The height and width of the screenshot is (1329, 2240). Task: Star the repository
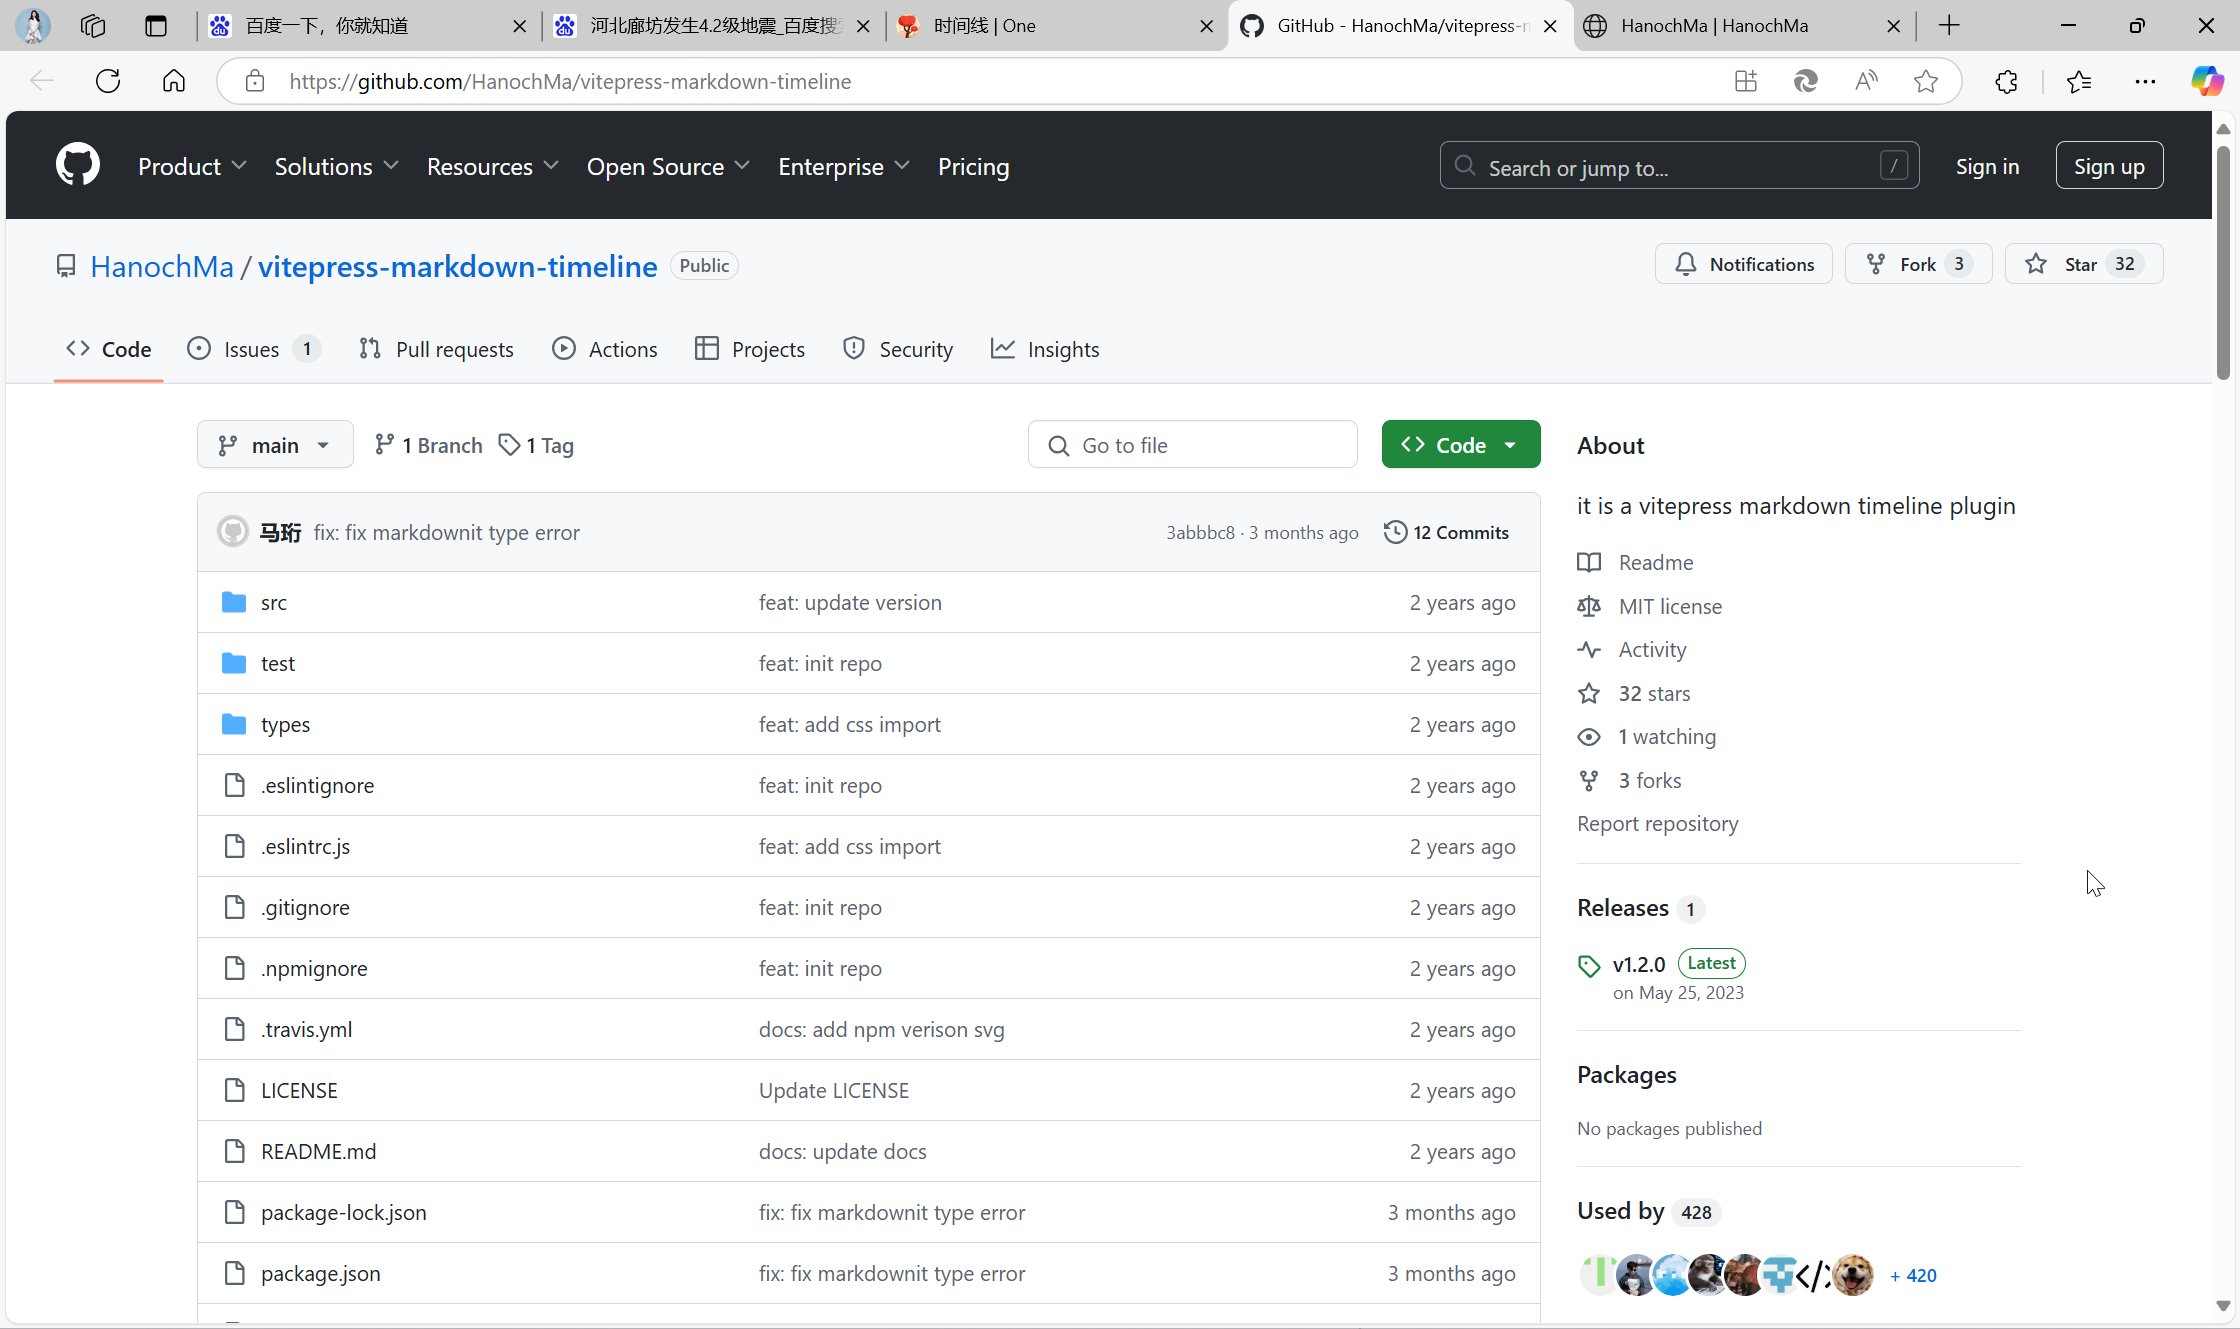click(x=2084, y=264)
